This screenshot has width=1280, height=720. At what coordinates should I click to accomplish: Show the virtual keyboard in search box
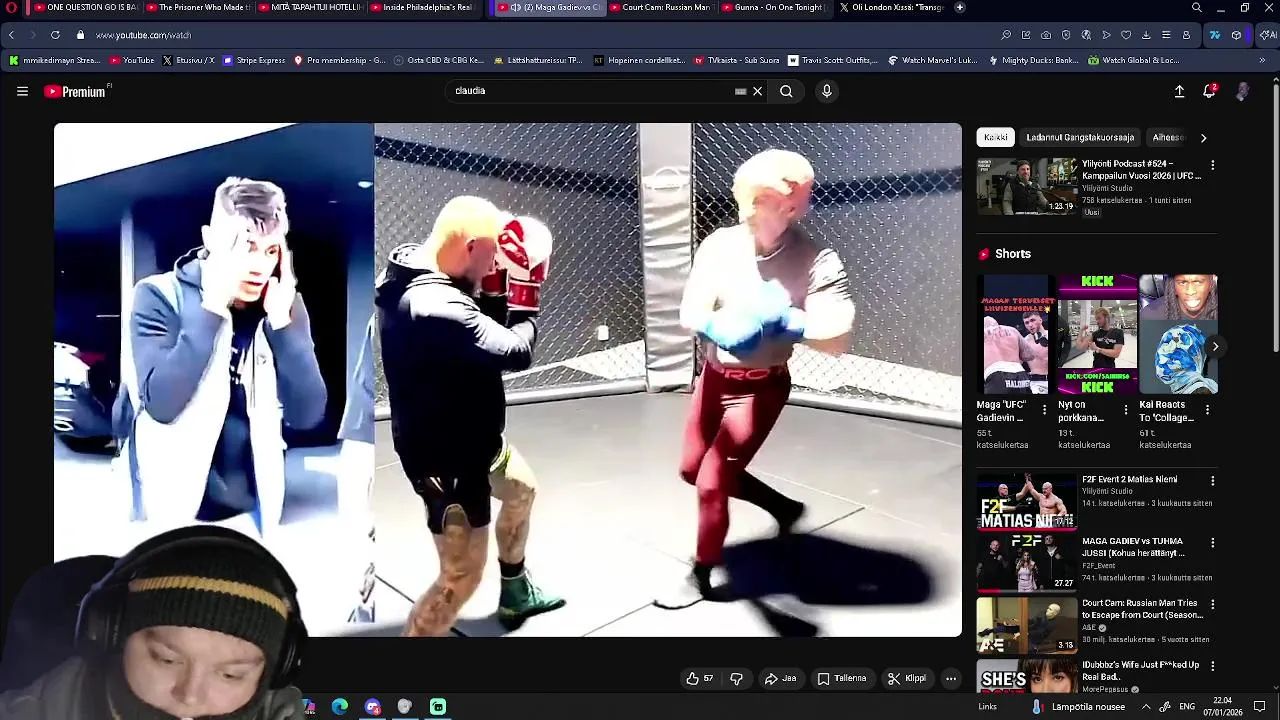[740, 91]
